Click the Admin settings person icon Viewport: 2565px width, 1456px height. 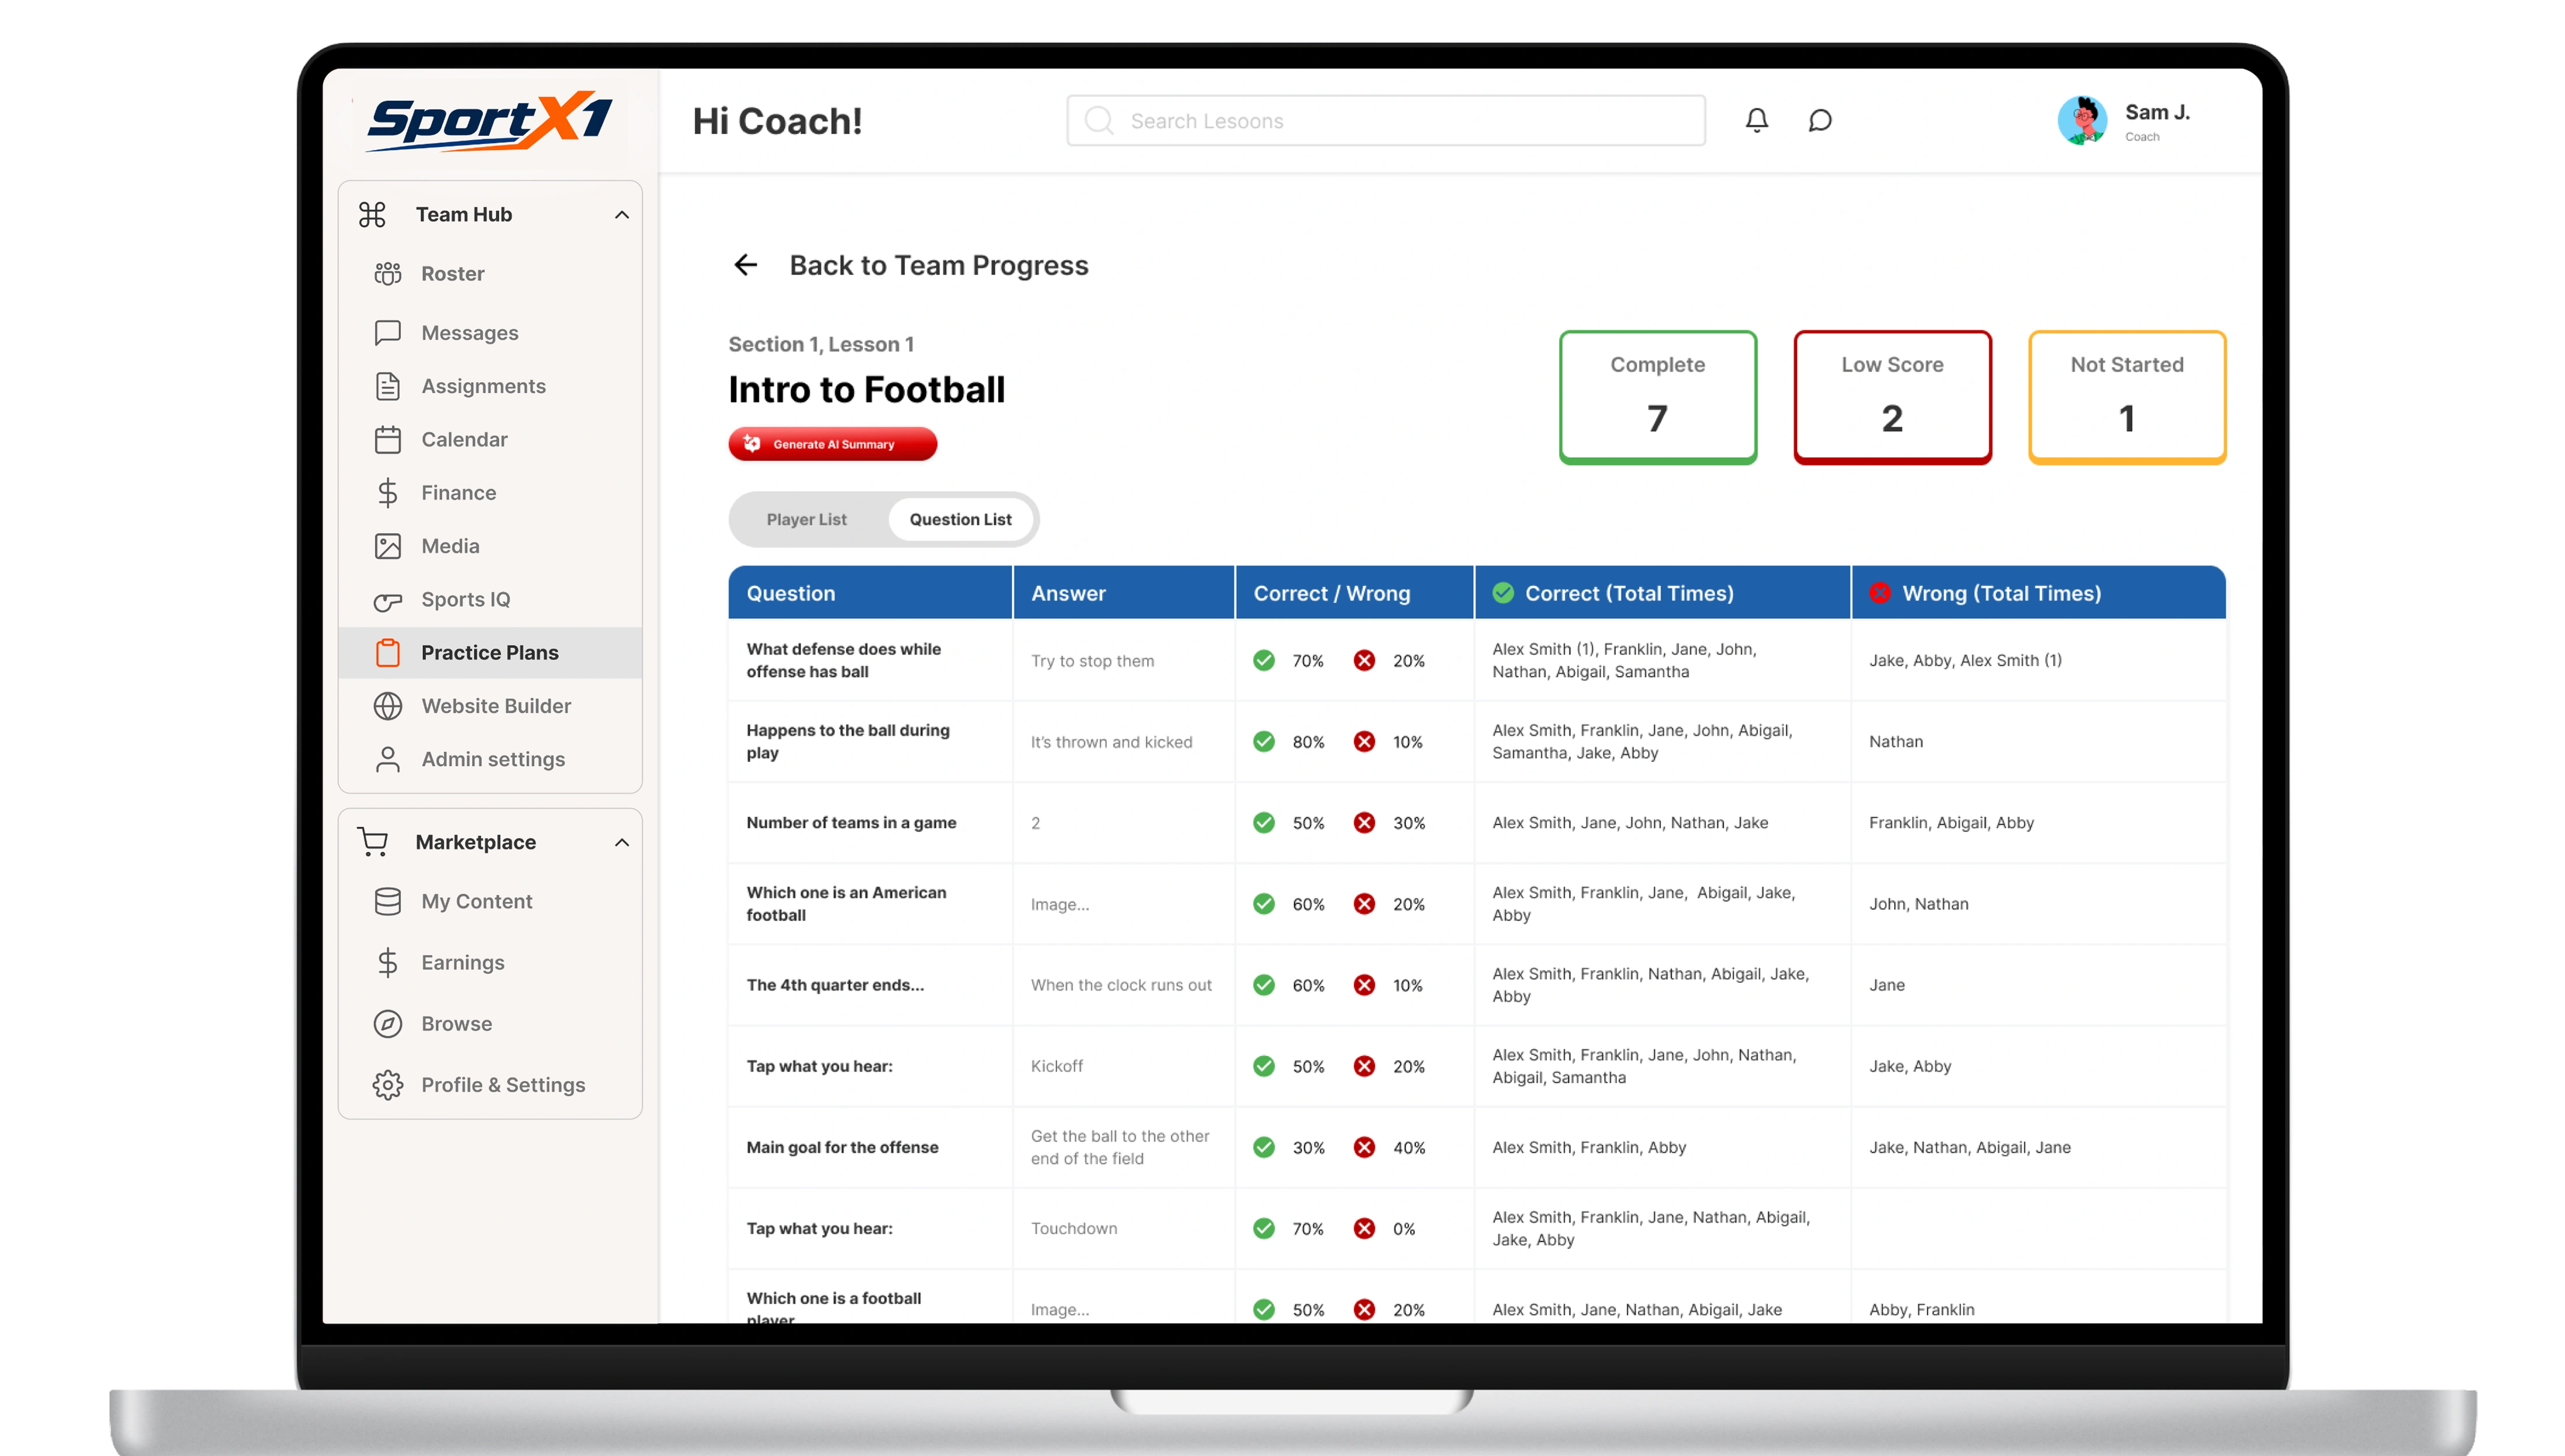tap(388, 759)
